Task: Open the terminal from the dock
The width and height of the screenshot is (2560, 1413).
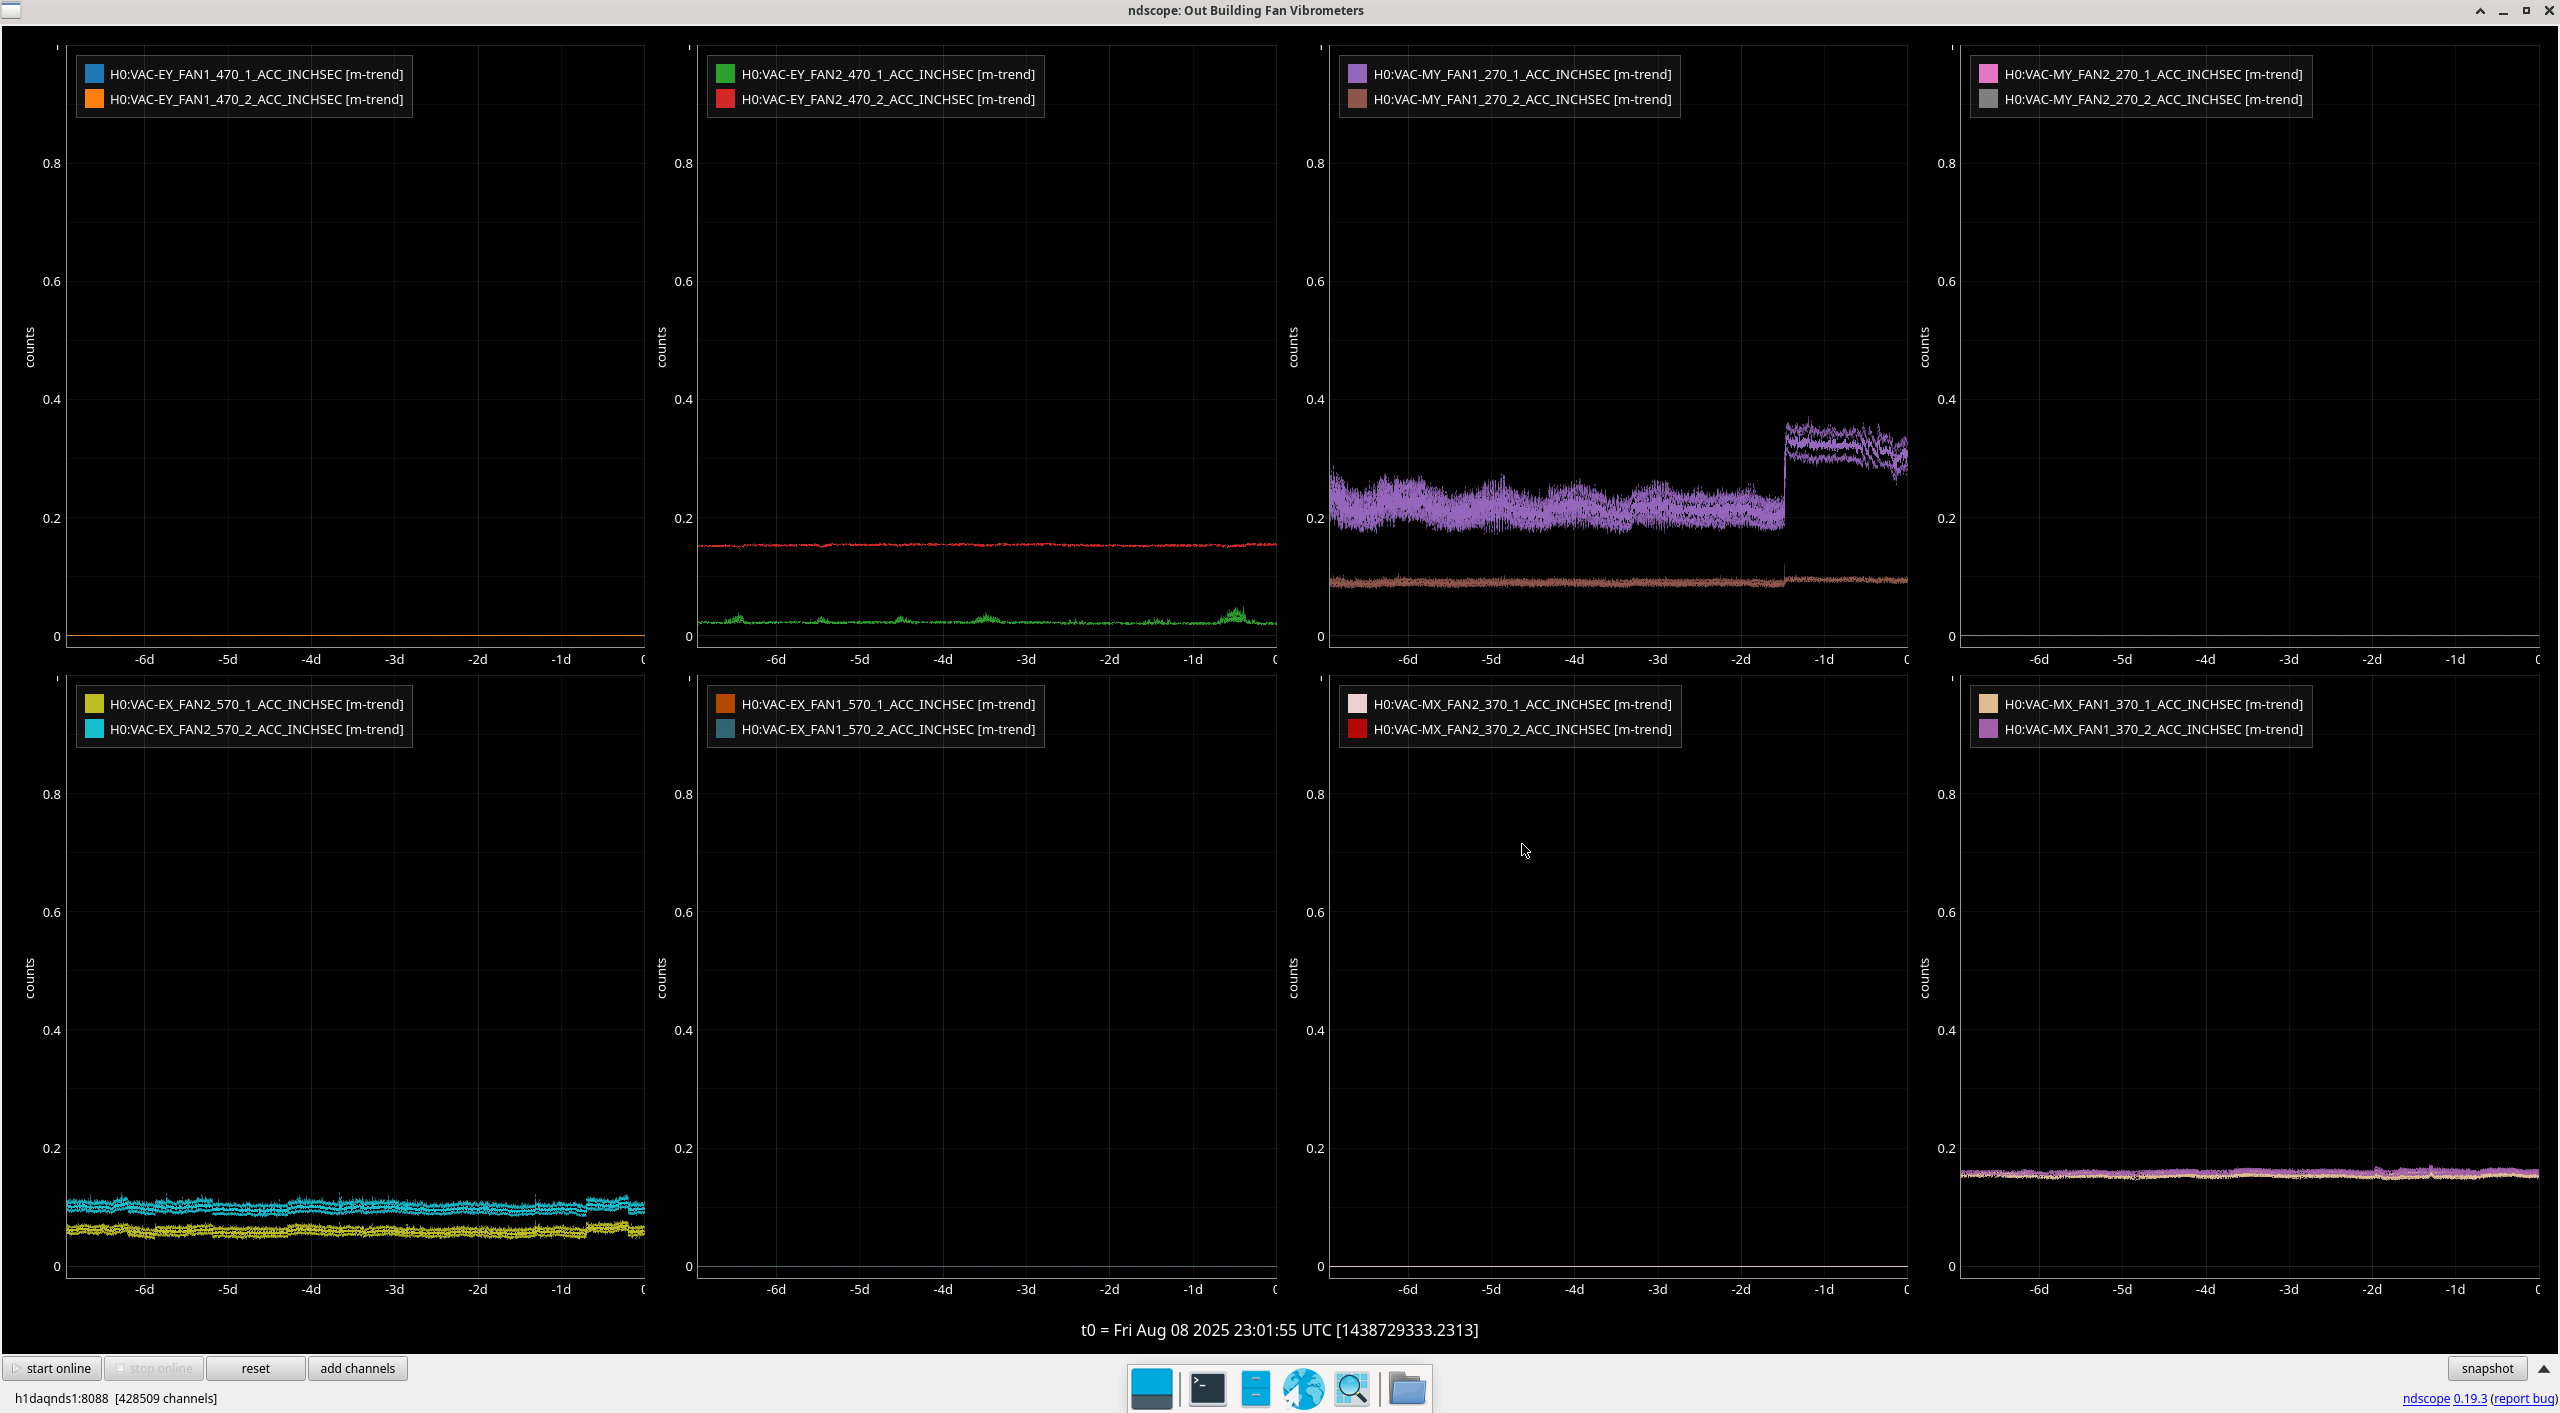Action: pos(1207,1388)
